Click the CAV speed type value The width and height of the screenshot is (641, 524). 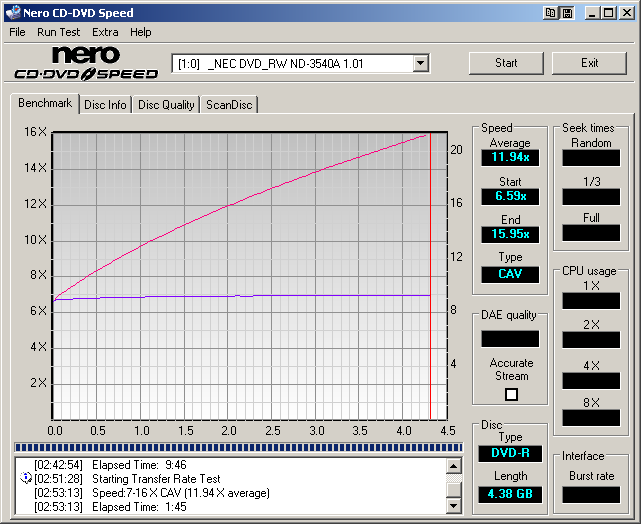tap(510, 274)
